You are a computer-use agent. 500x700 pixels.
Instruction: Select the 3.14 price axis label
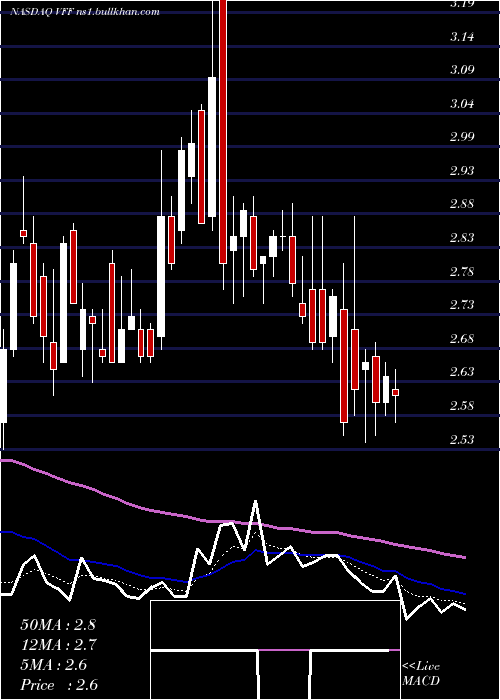(462, 37)
